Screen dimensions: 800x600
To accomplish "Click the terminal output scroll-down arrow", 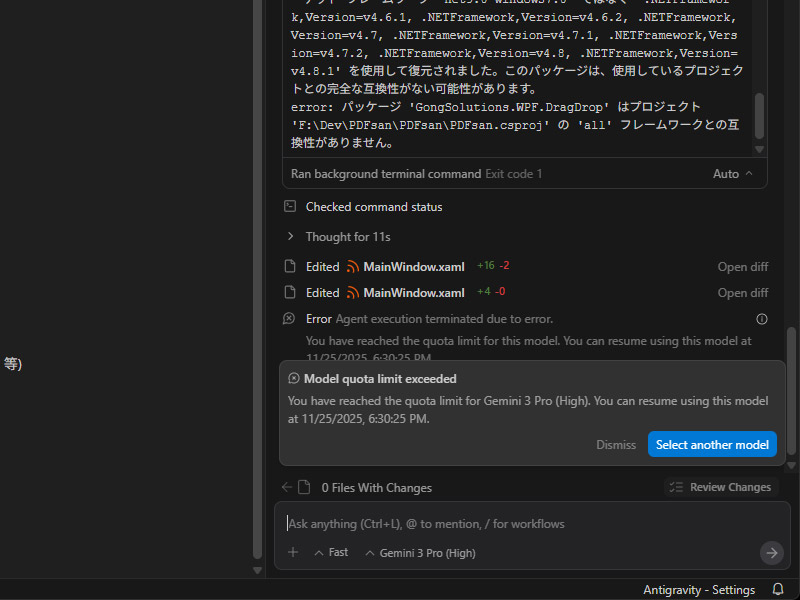I will (x=759, y=149).
